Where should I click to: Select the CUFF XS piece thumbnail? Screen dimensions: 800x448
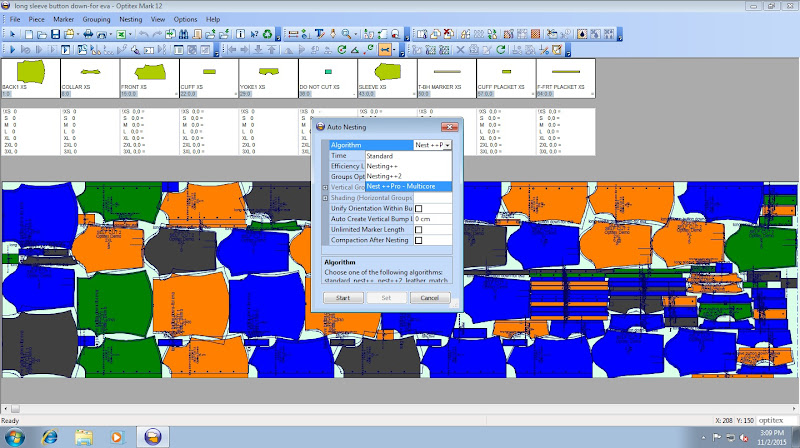click(x=209, y=78)
